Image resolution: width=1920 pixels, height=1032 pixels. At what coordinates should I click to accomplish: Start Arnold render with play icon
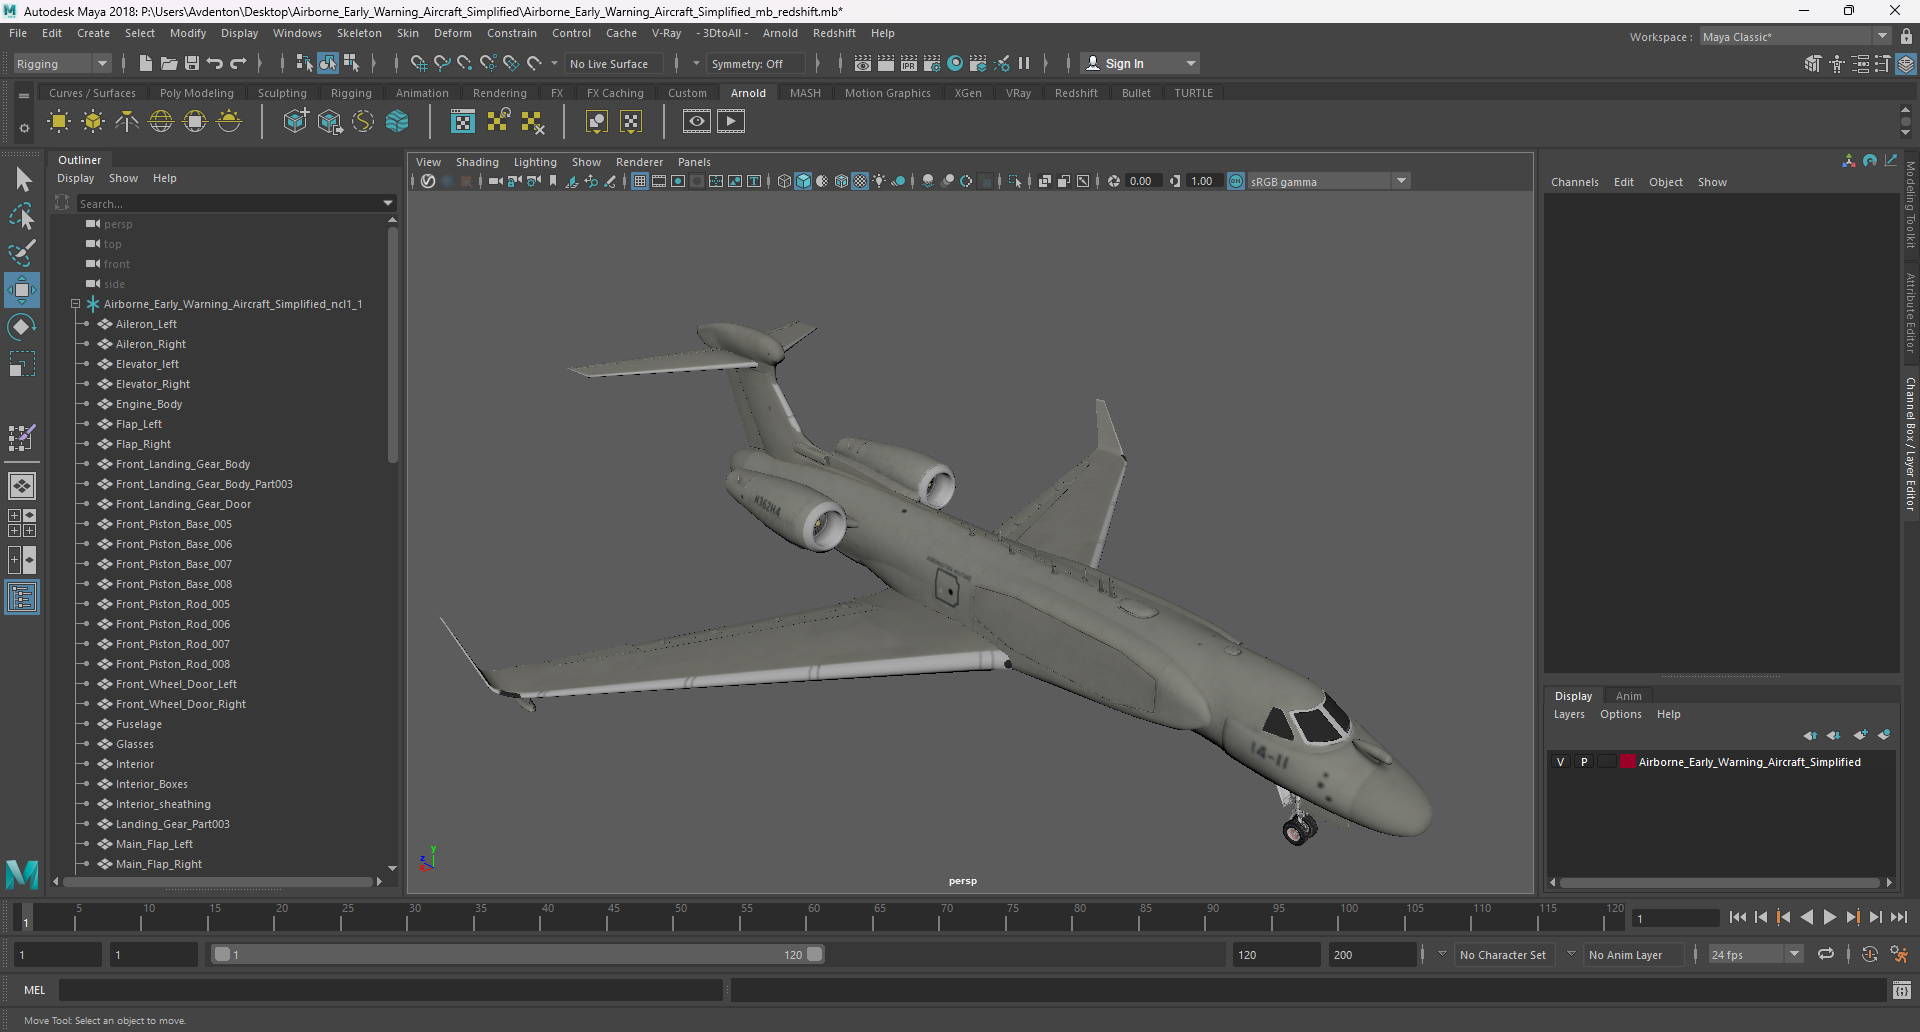click(x=731, y=122)
